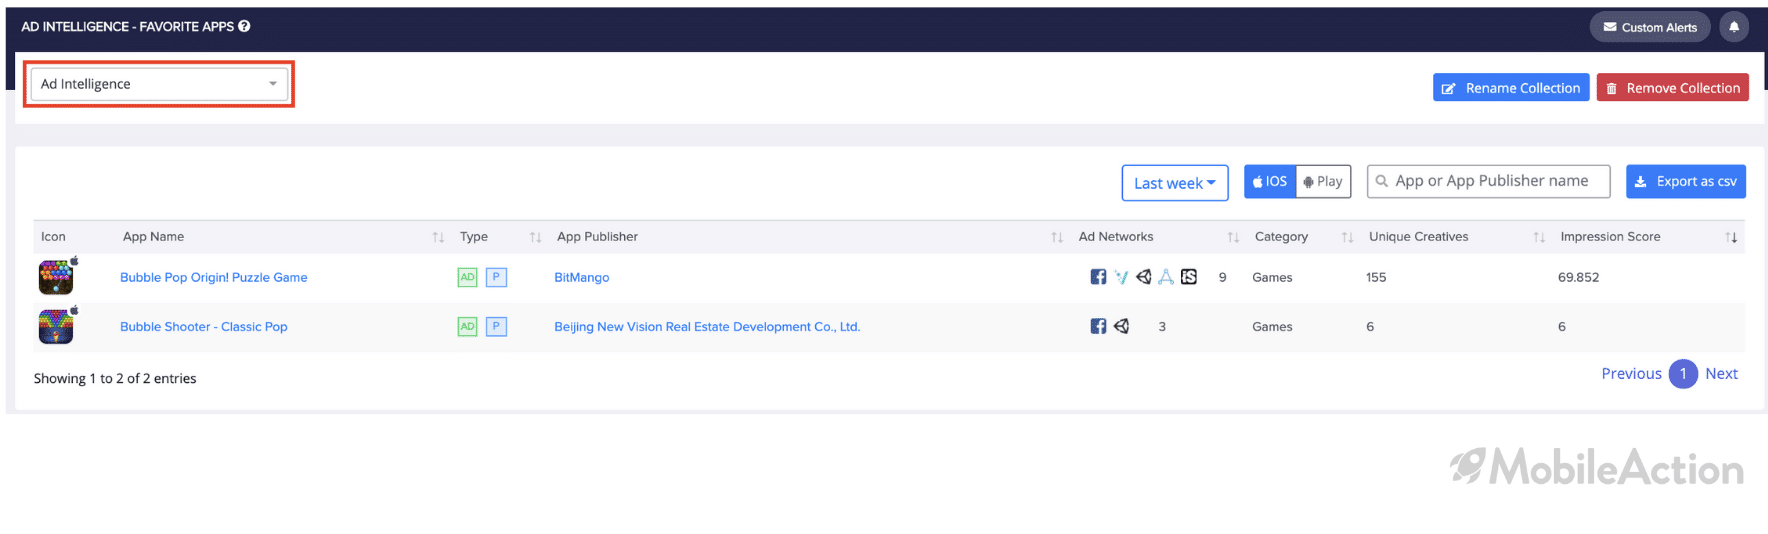Focus the App or App Publisher name search field
Image resolution: width=1768 pixels, height=534 pixels.
tap(1488, 181)
